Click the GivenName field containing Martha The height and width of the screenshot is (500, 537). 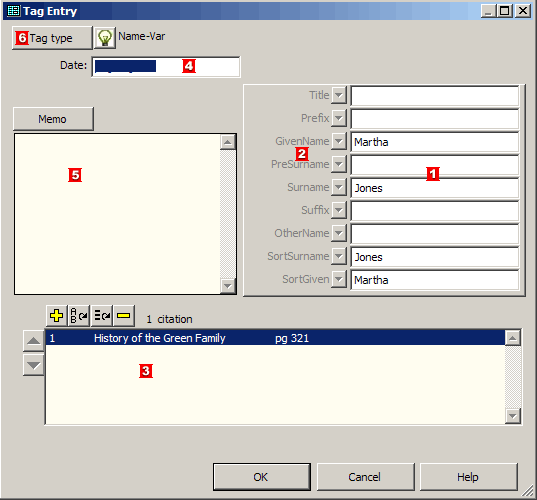(435, 142)
